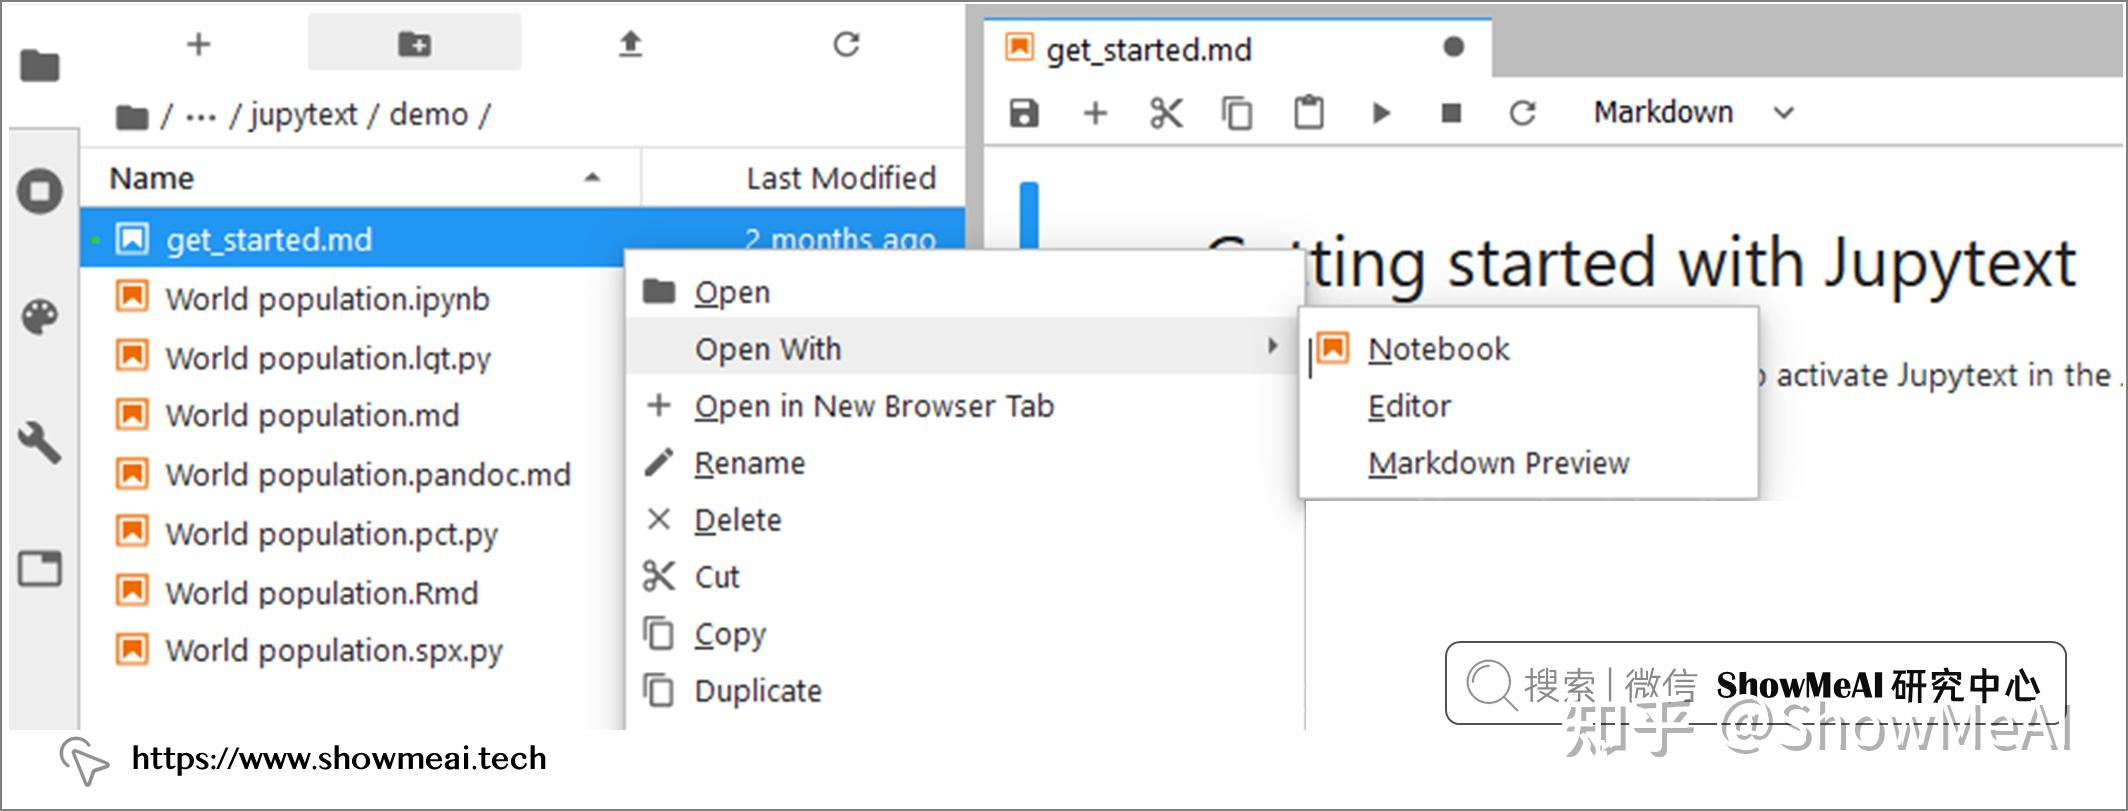Navigate to the jupytext breadcrumb folder
Image resolution: width=2128 pixels, height=811 pixels.
(303, 115)
